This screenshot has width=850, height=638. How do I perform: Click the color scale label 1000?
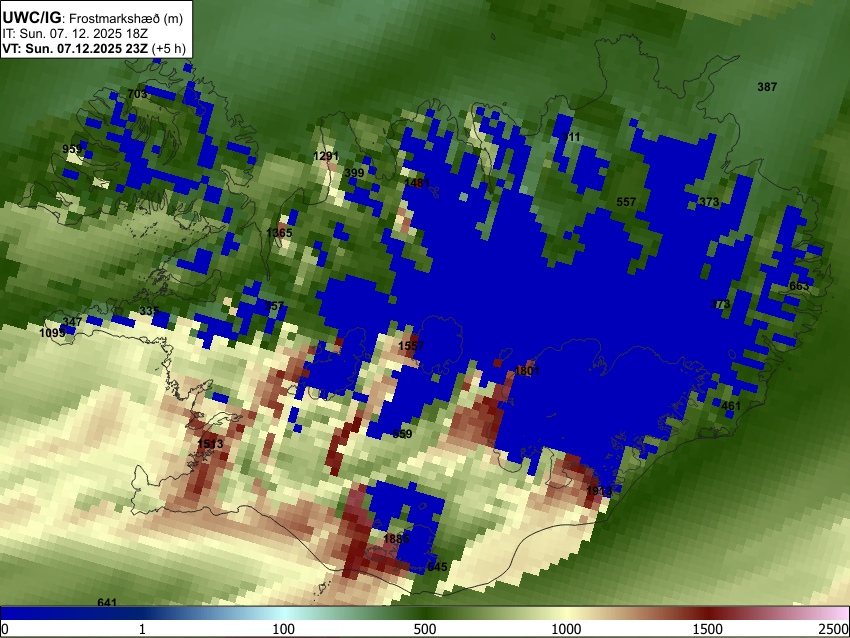coord(566,629)
